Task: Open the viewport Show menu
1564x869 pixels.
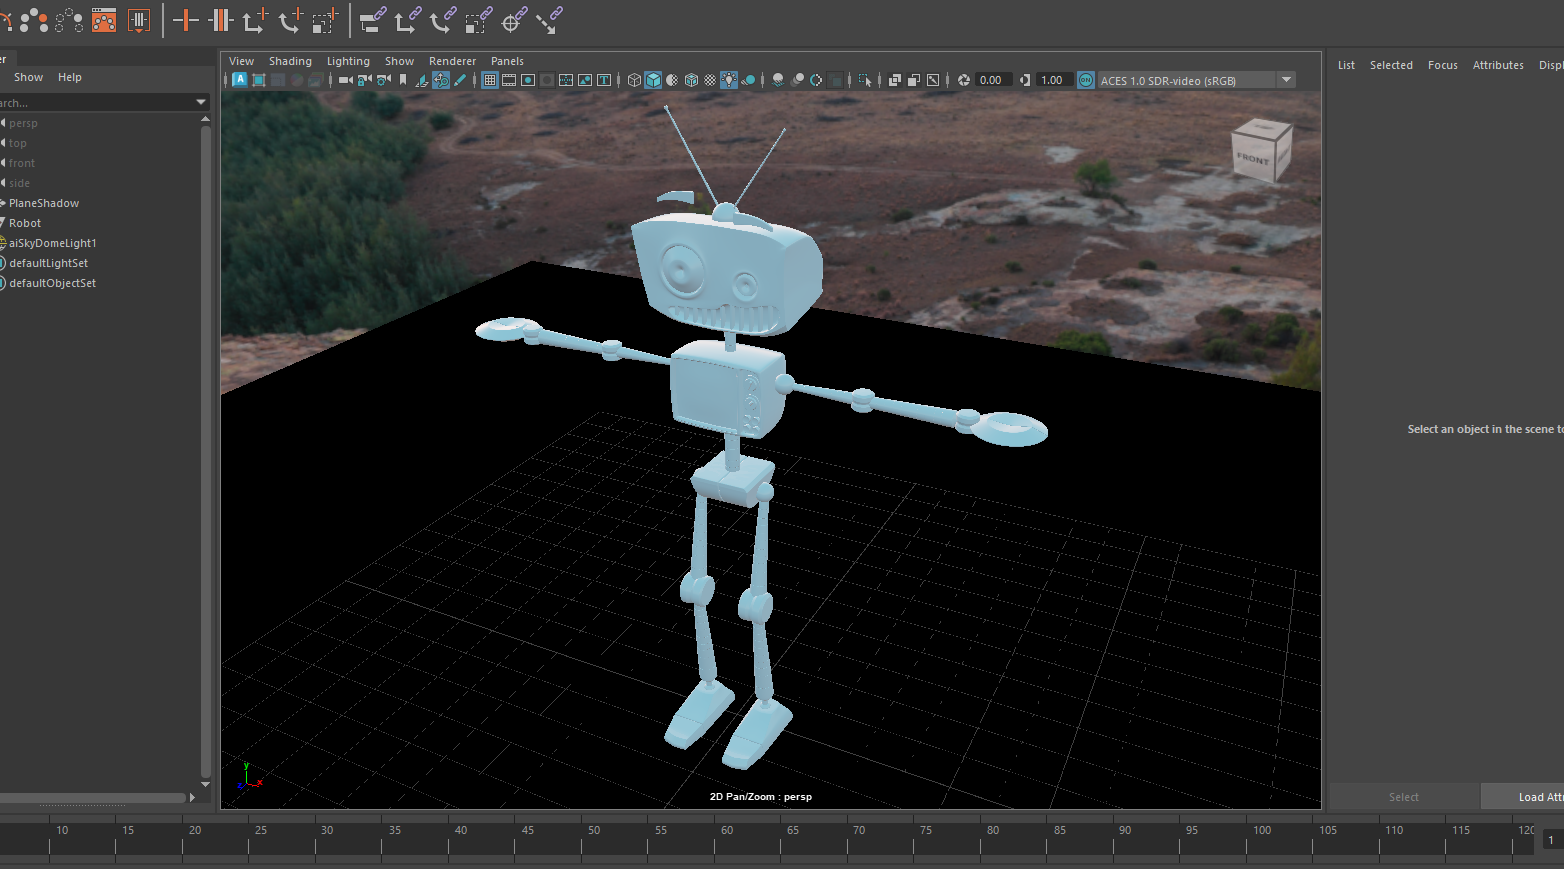Action: pos(399,61)
